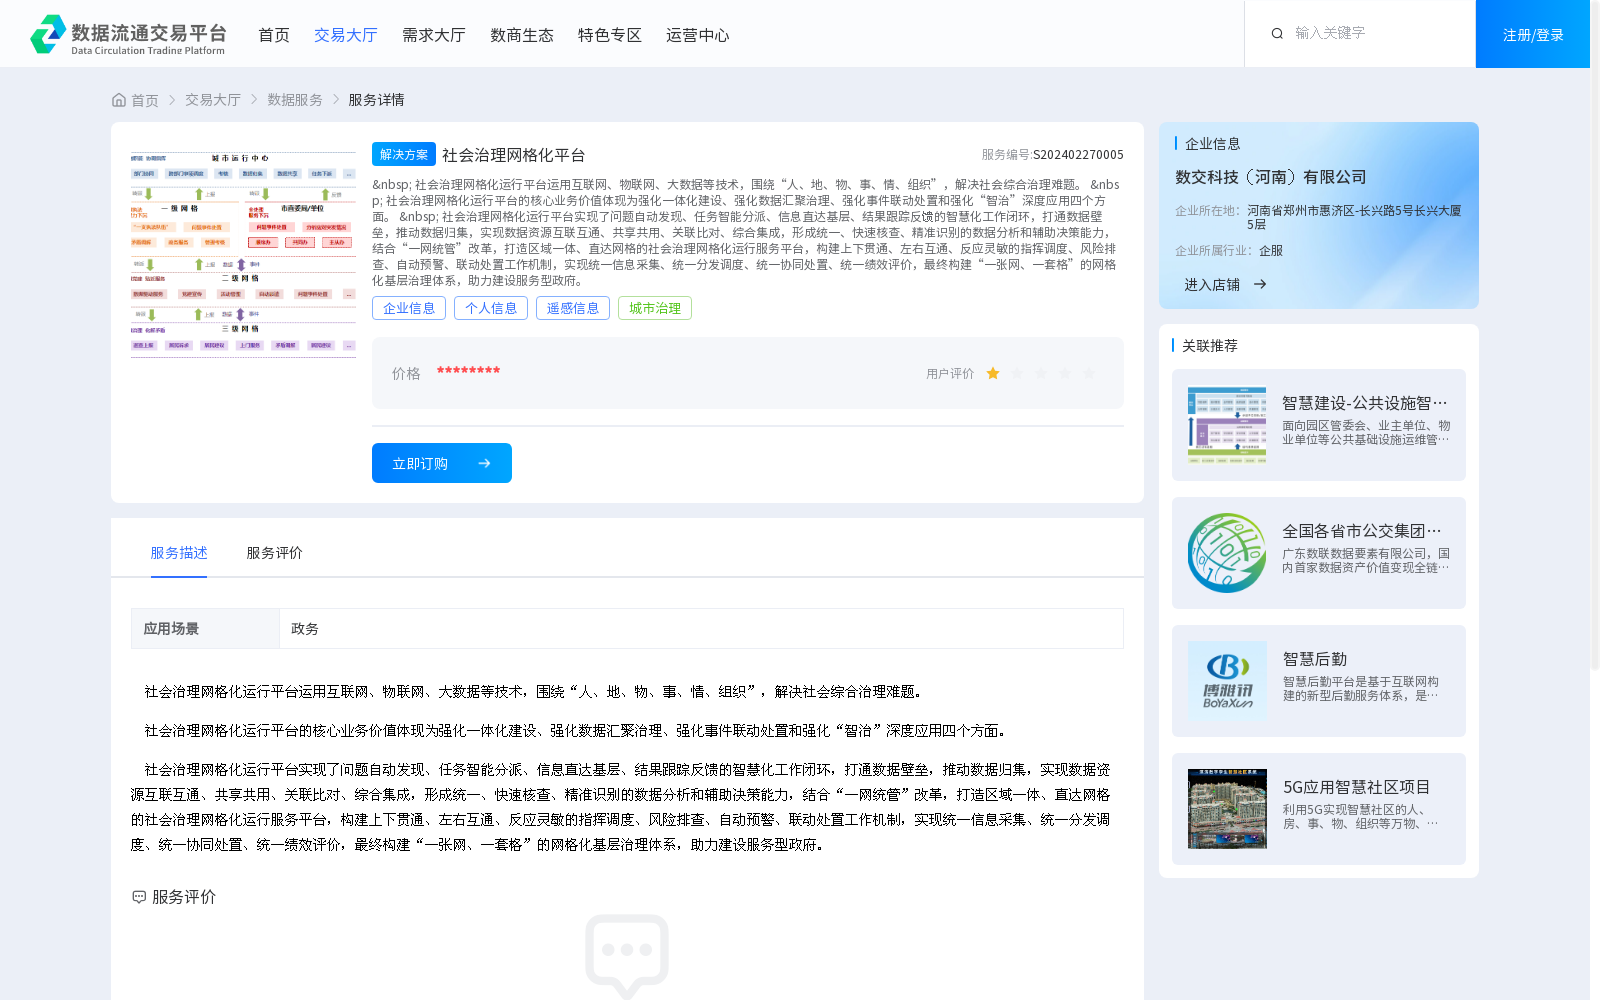Screen dimensions: 1600x1000
Task: Click the search magnifier icon
Action: coord(1277,34)
